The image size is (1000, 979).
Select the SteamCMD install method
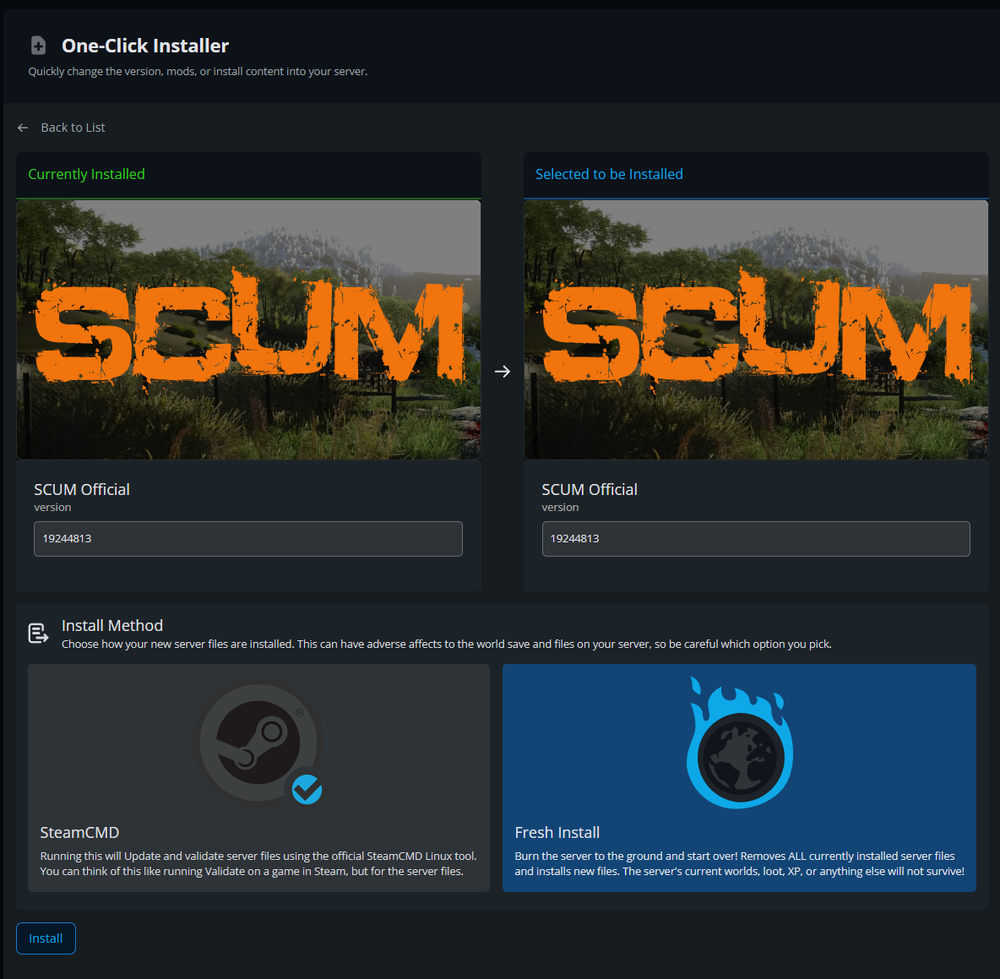(x=259, y=778)
